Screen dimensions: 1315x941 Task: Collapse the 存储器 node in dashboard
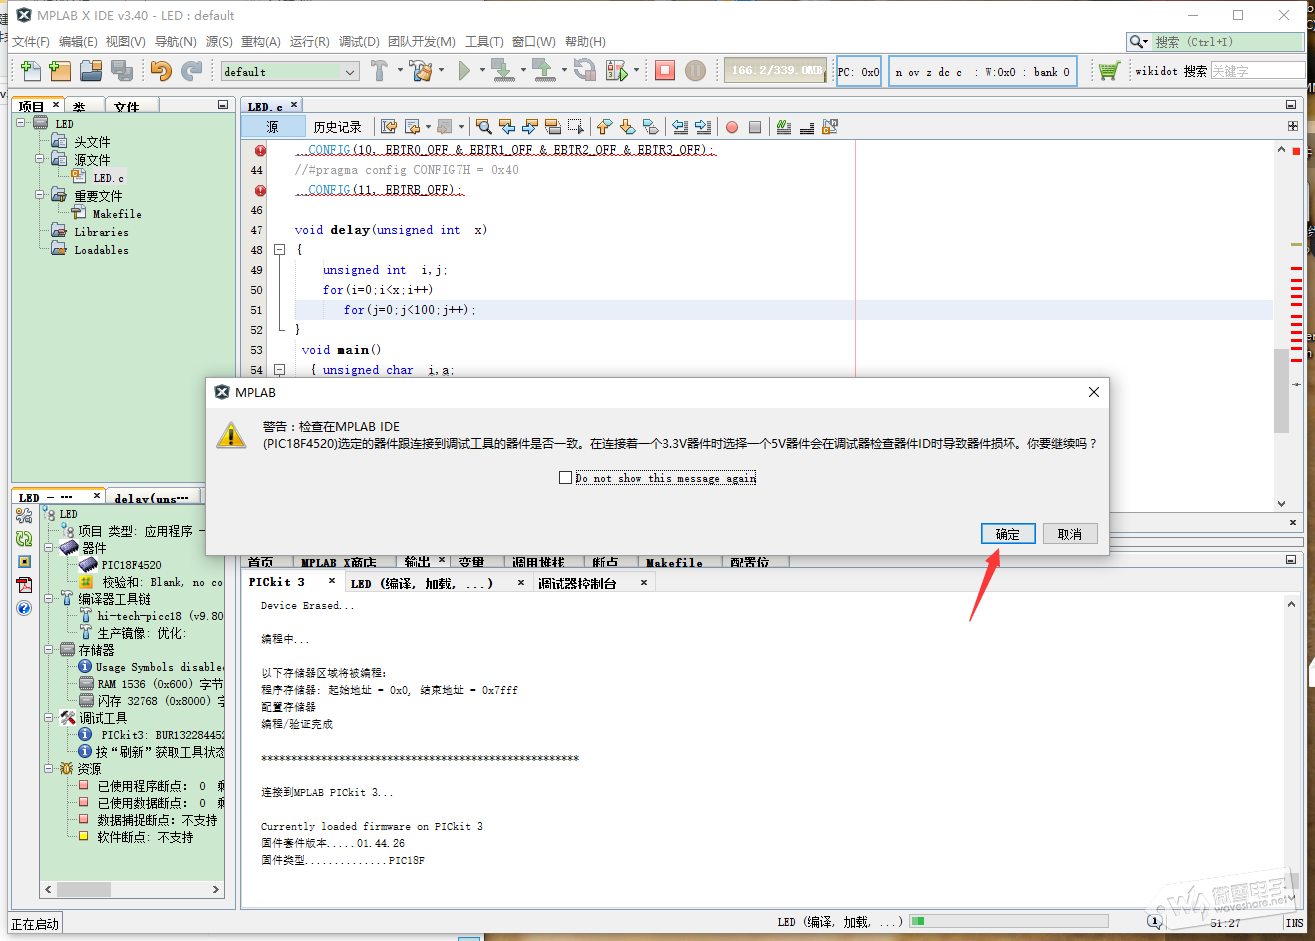click(x=49, y=650)
